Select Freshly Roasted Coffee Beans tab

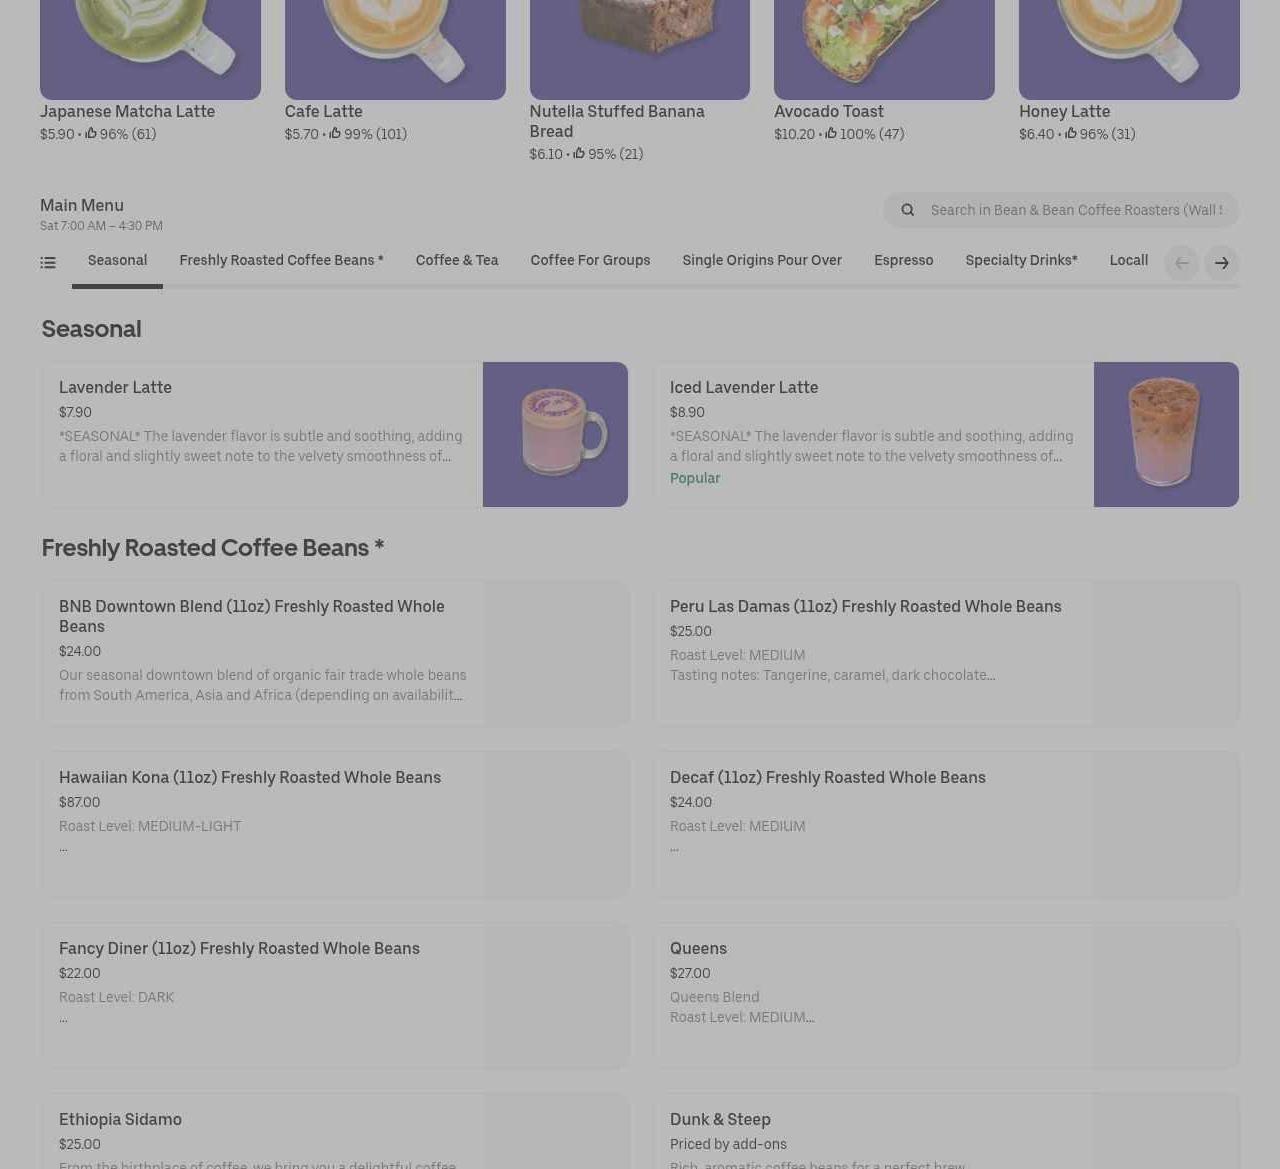click(x=281, y=261)
